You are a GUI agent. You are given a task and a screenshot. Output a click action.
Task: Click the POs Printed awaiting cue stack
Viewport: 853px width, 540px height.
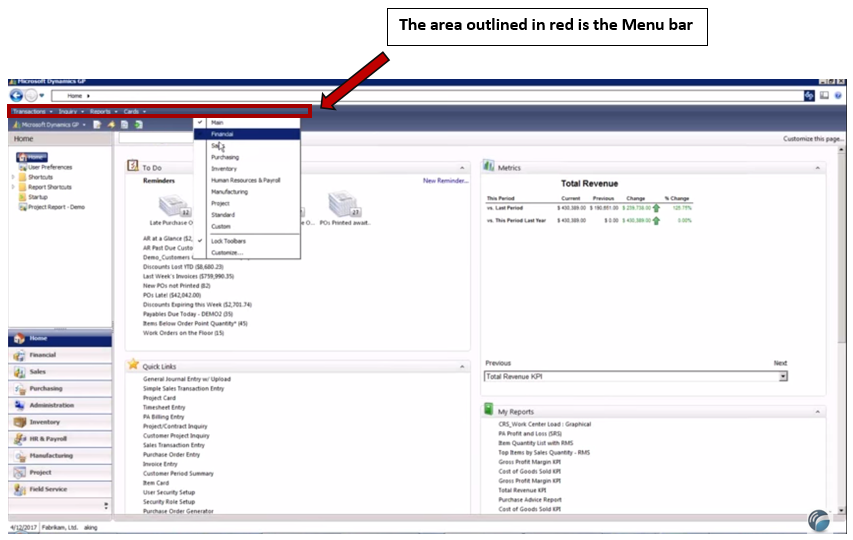[344, 205]
